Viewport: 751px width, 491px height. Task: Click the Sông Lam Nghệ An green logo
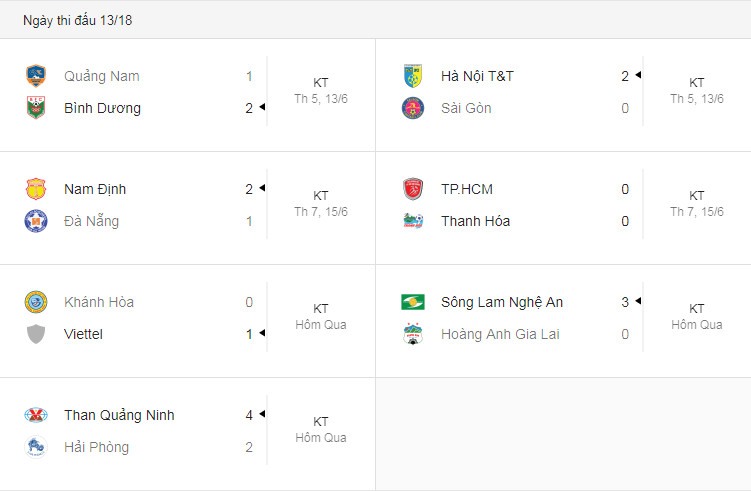412,302
